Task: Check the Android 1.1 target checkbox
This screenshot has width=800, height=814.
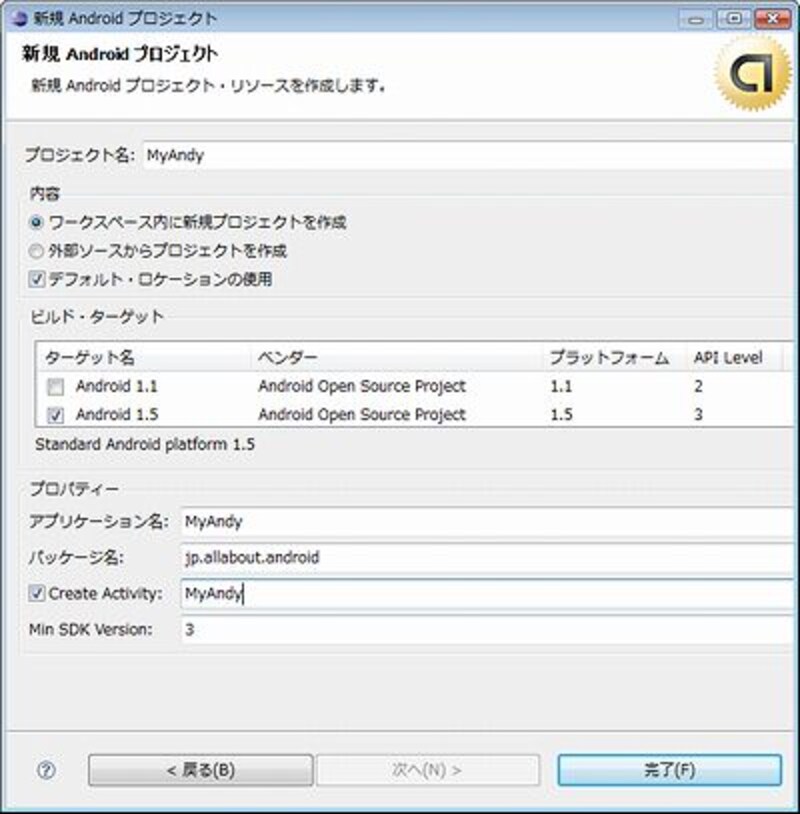Action: tap(56, 387)
